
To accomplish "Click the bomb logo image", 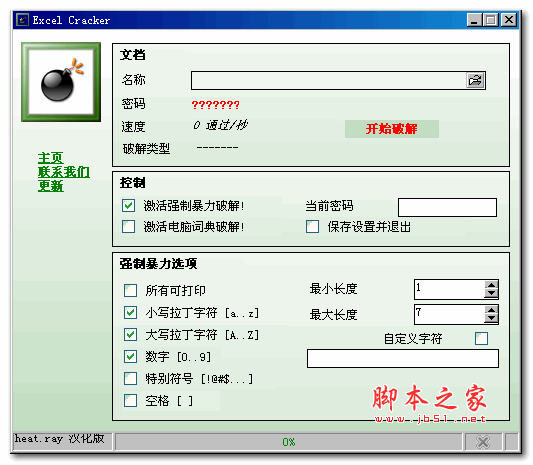I will point(61,82).
